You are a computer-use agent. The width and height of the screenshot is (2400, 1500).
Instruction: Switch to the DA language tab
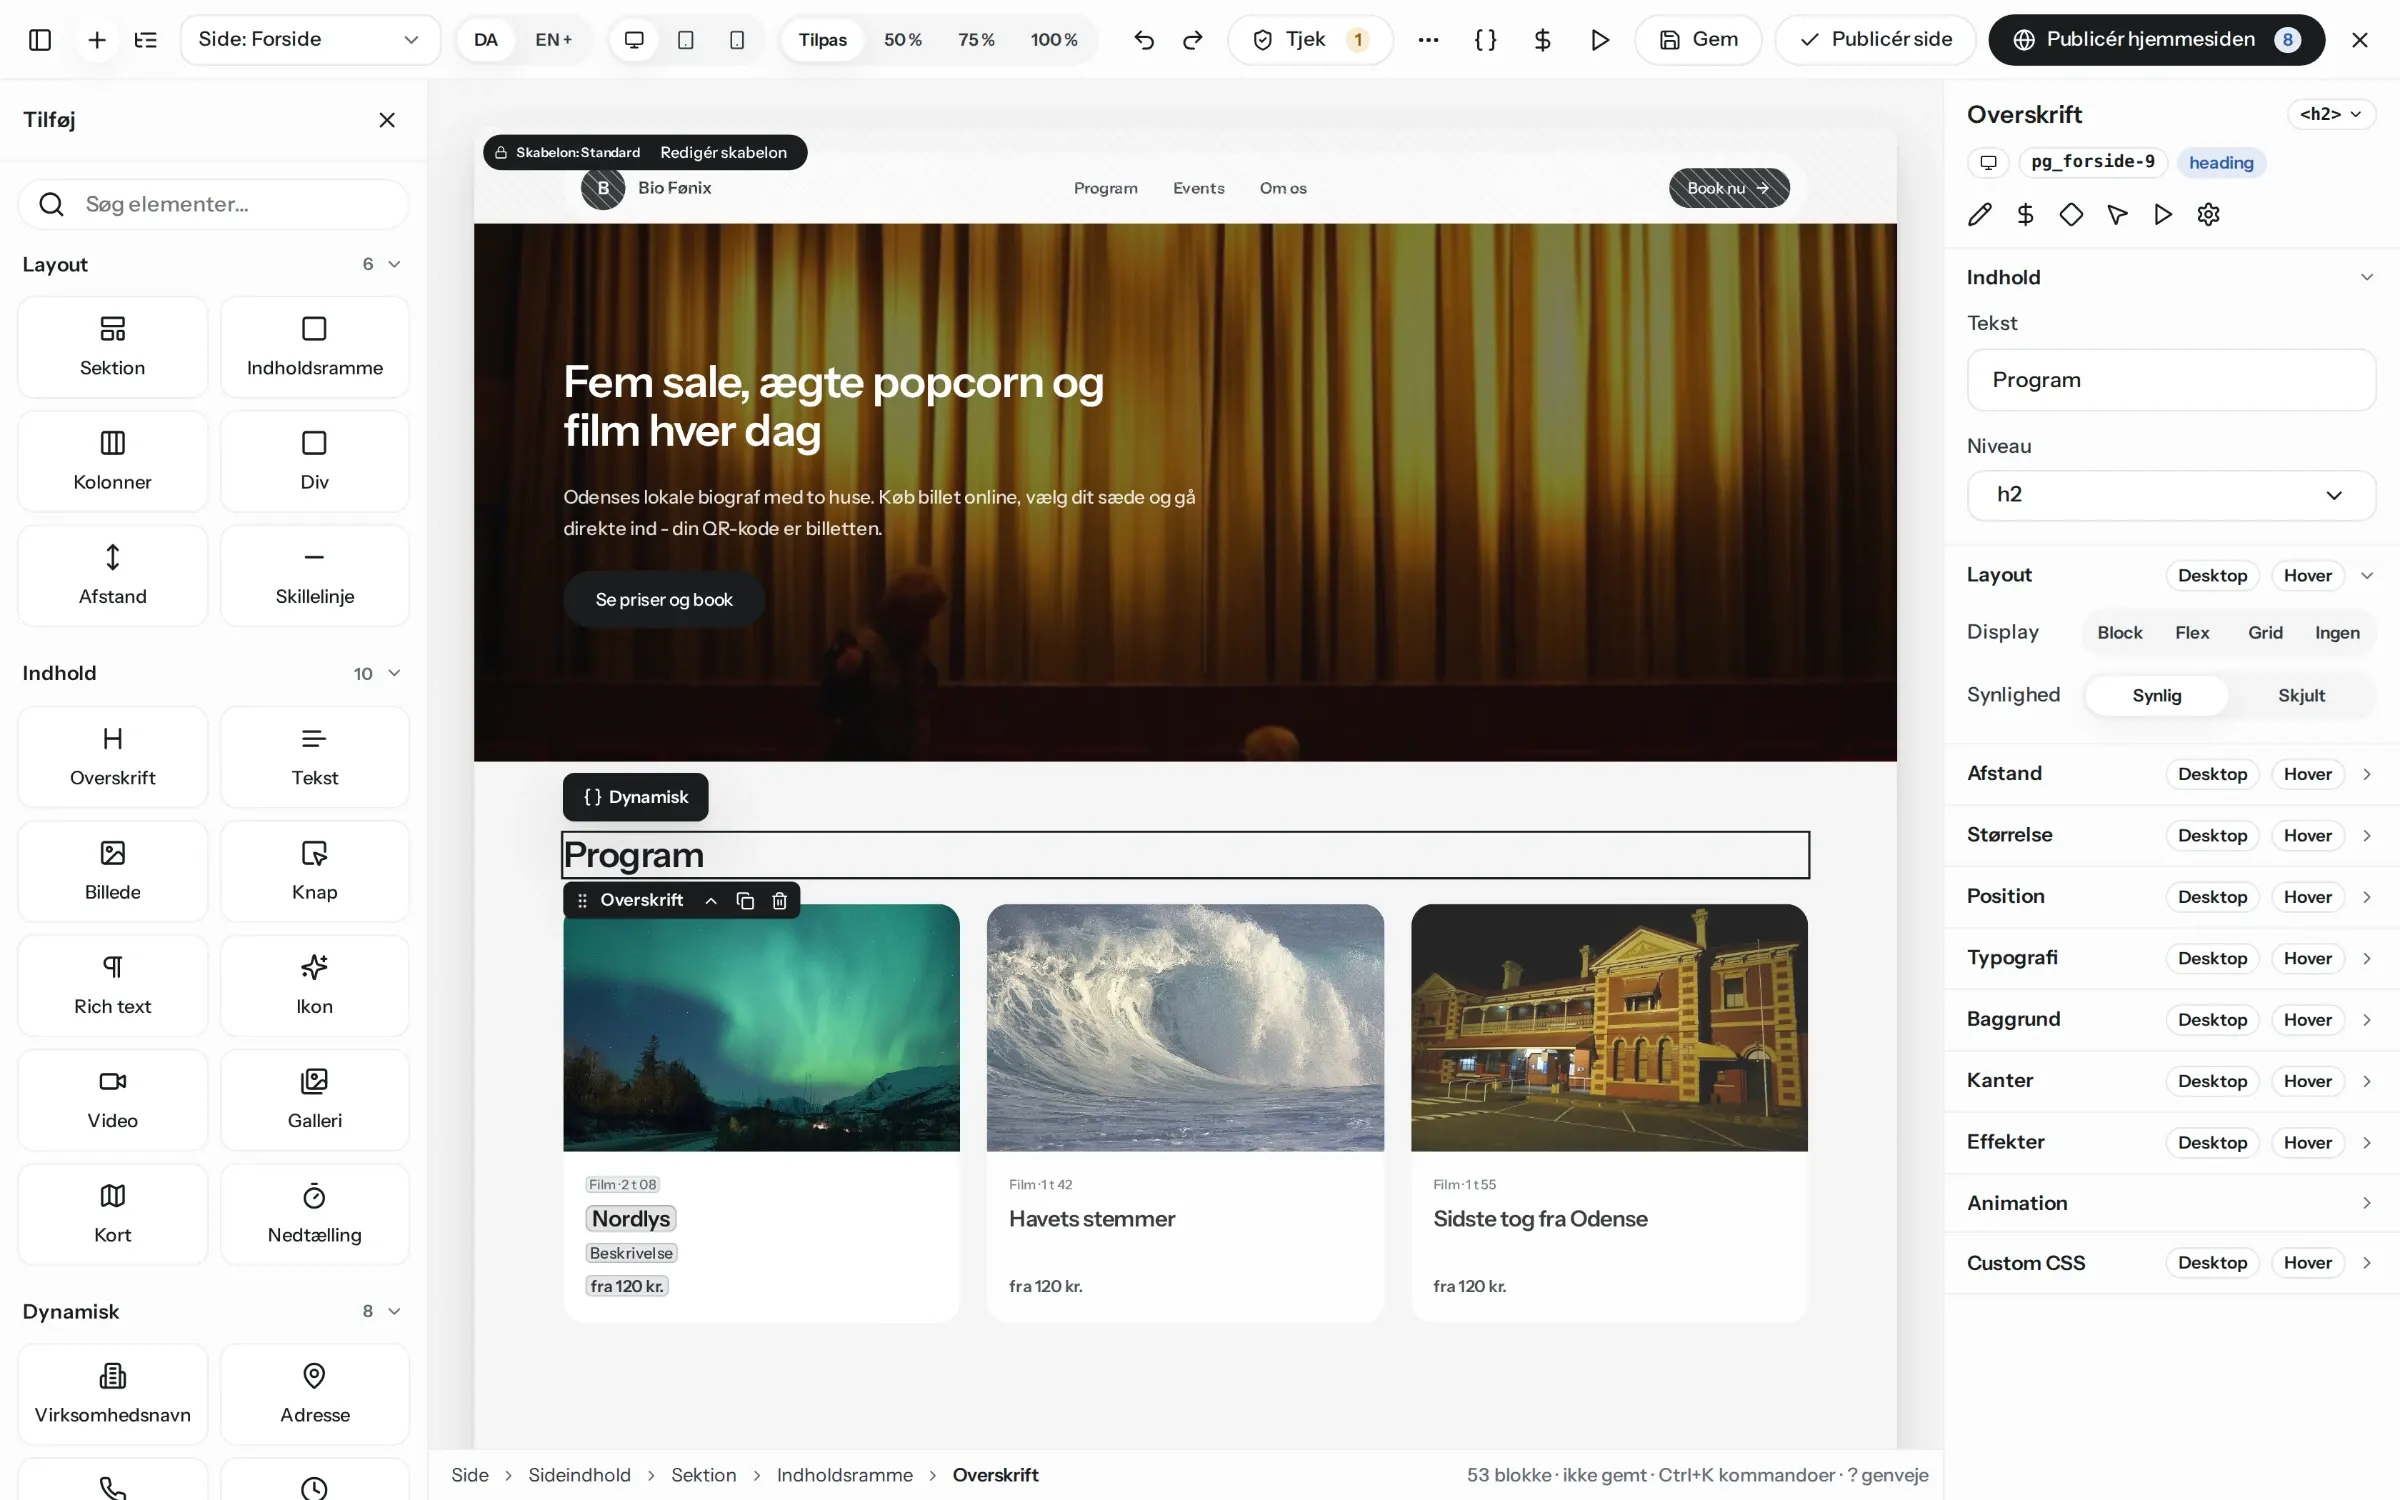coord(486,40)
